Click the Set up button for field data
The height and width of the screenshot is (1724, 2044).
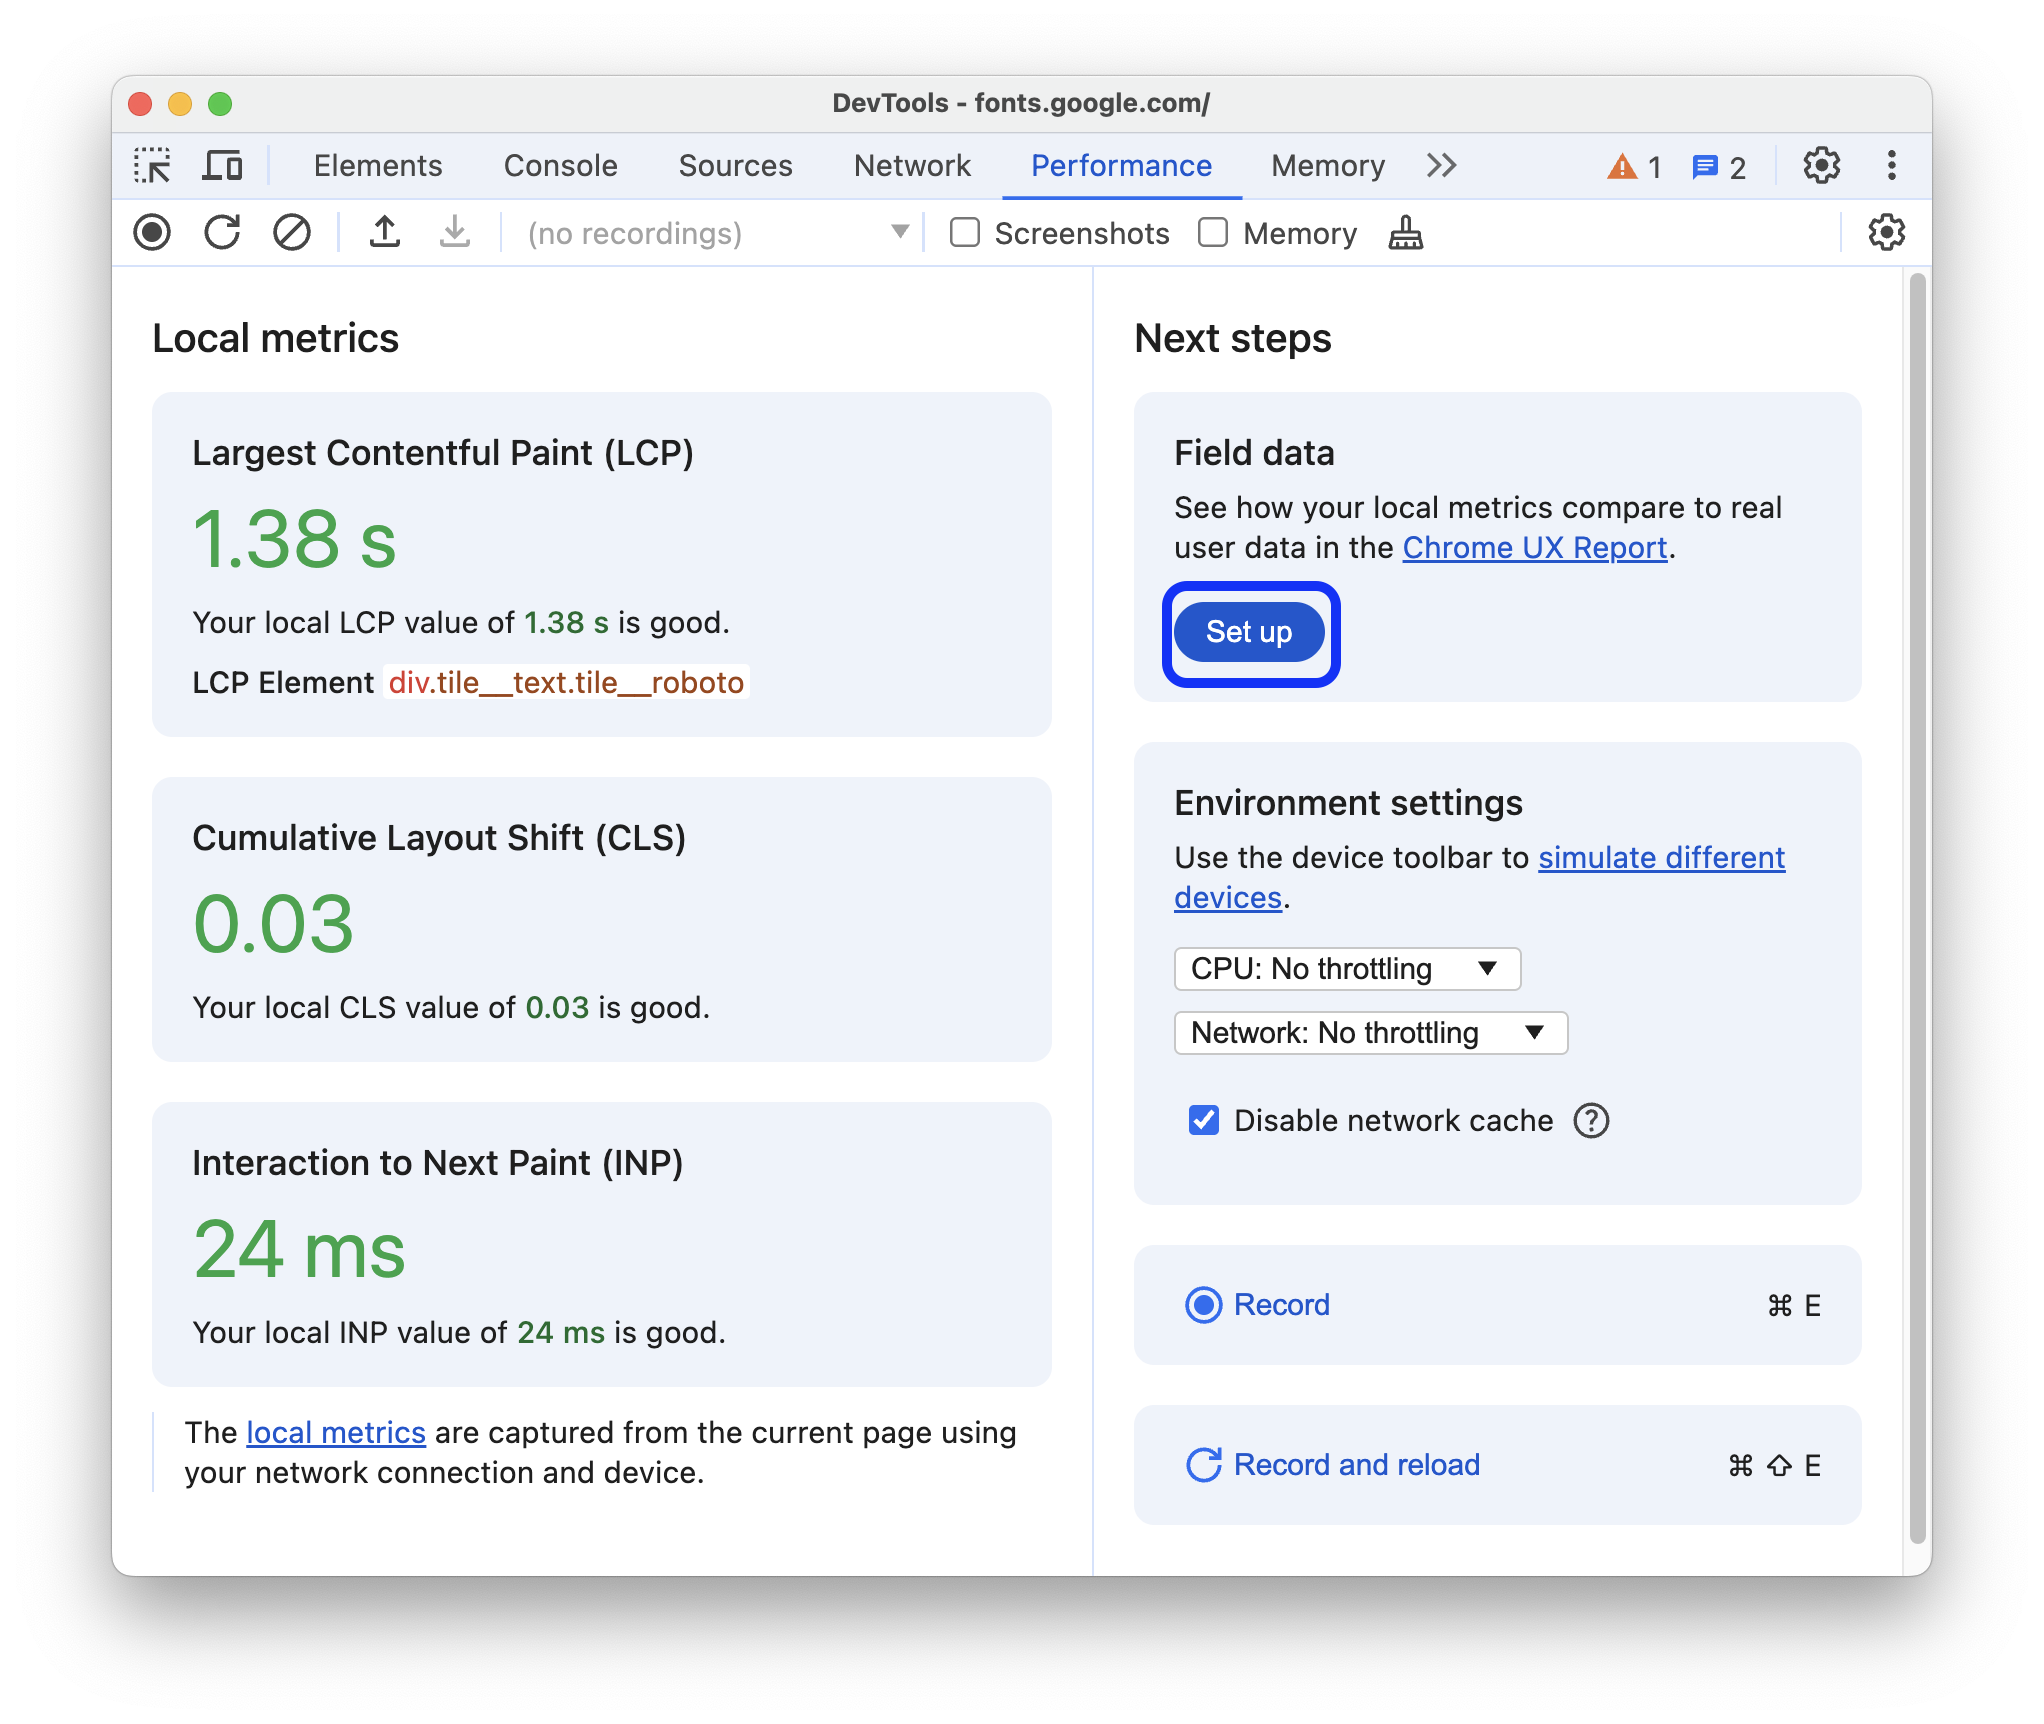point(1250,631)
